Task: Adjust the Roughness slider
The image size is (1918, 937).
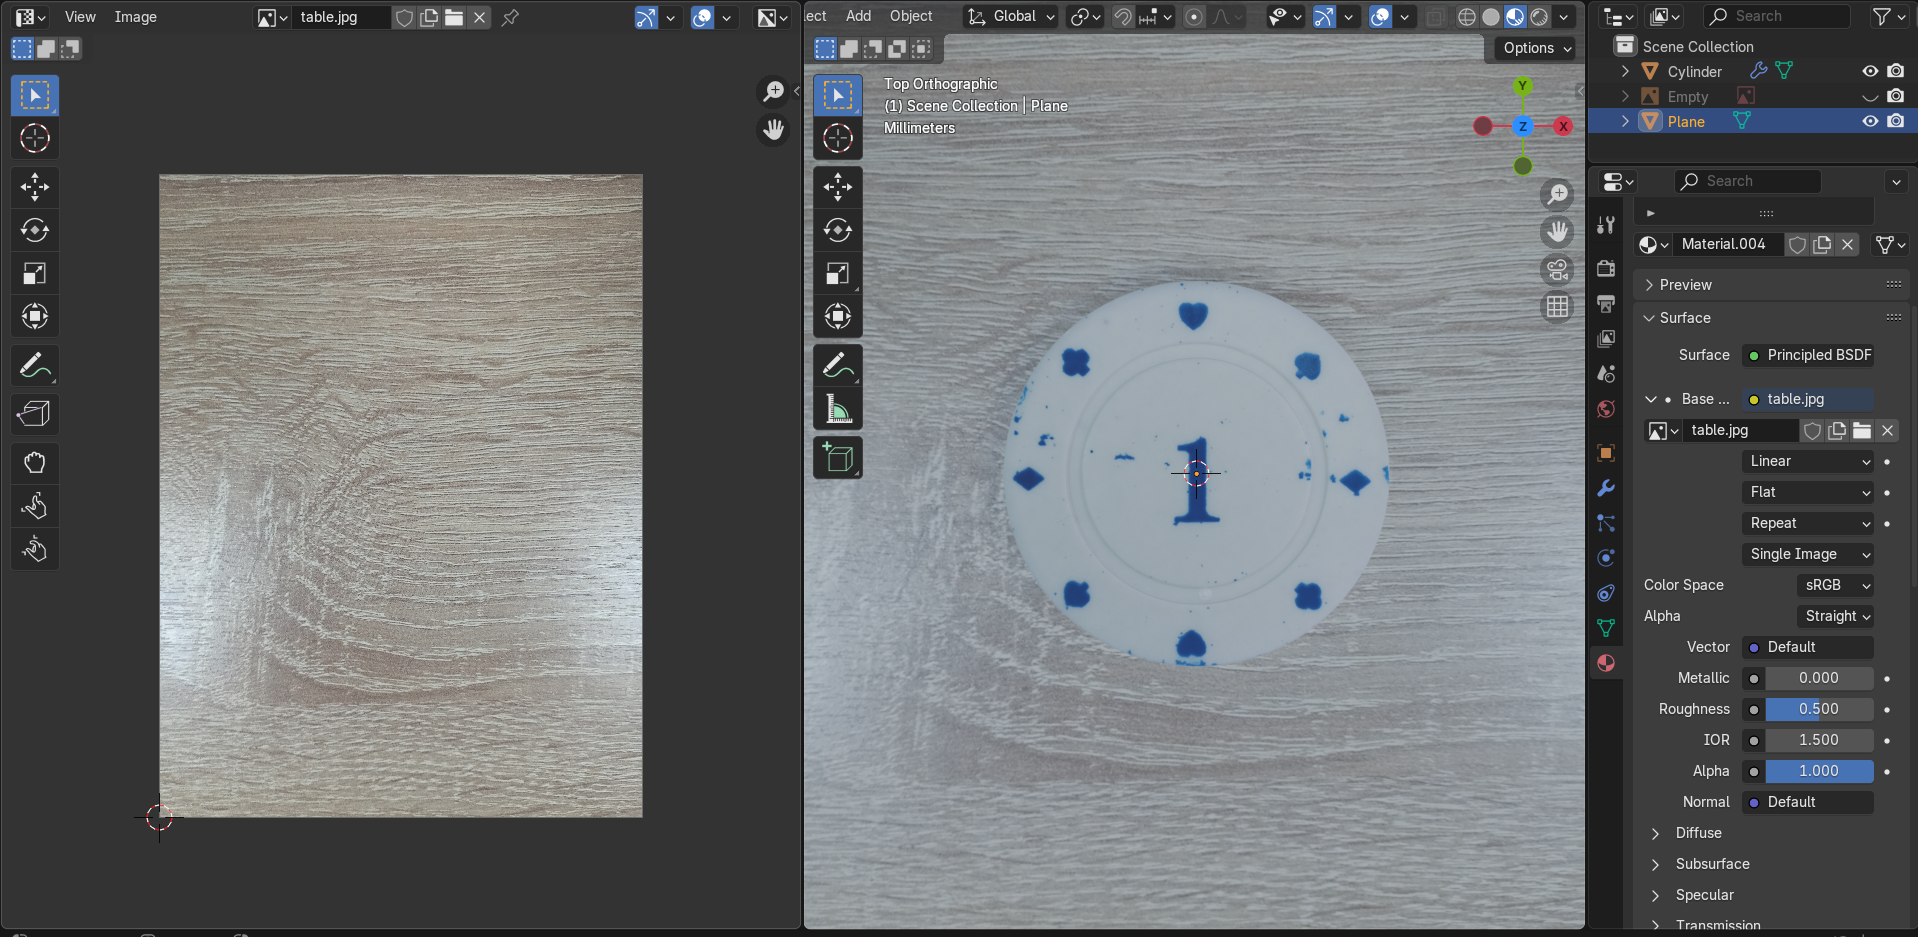Action: click(1817, 709)
